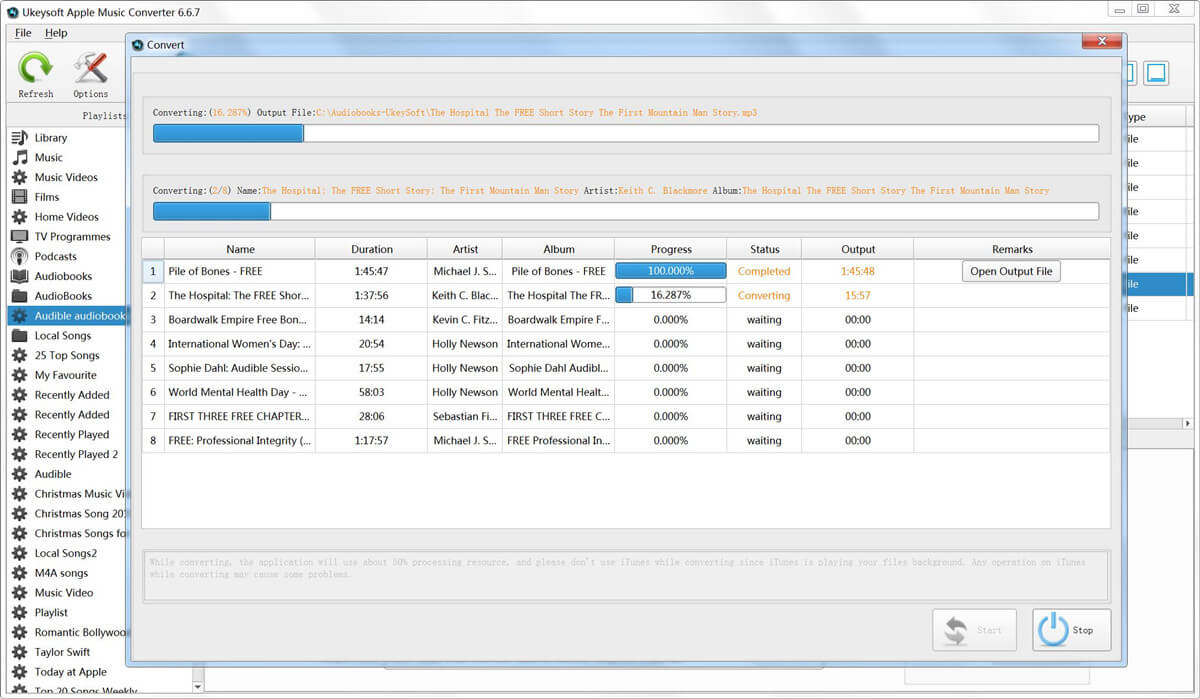Image resolution: width=1200 pixels, height=699 pixels.
Task: Click the 25 Top Songs gear icon
Action: tap(19, 355)
